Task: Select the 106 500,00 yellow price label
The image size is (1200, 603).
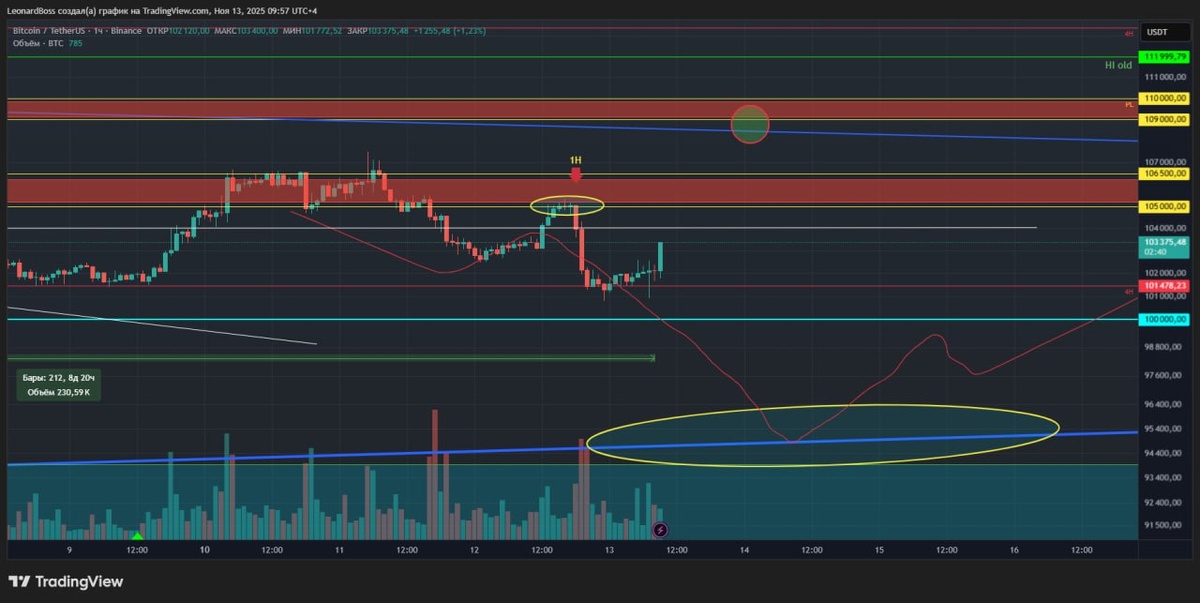Action: [1165, 173]
